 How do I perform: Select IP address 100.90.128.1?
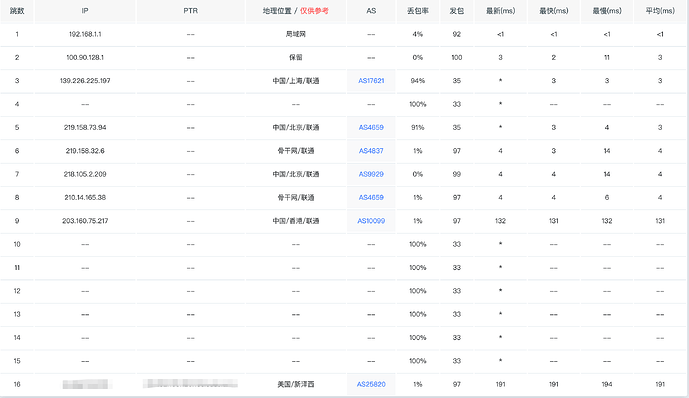(85, 58)
